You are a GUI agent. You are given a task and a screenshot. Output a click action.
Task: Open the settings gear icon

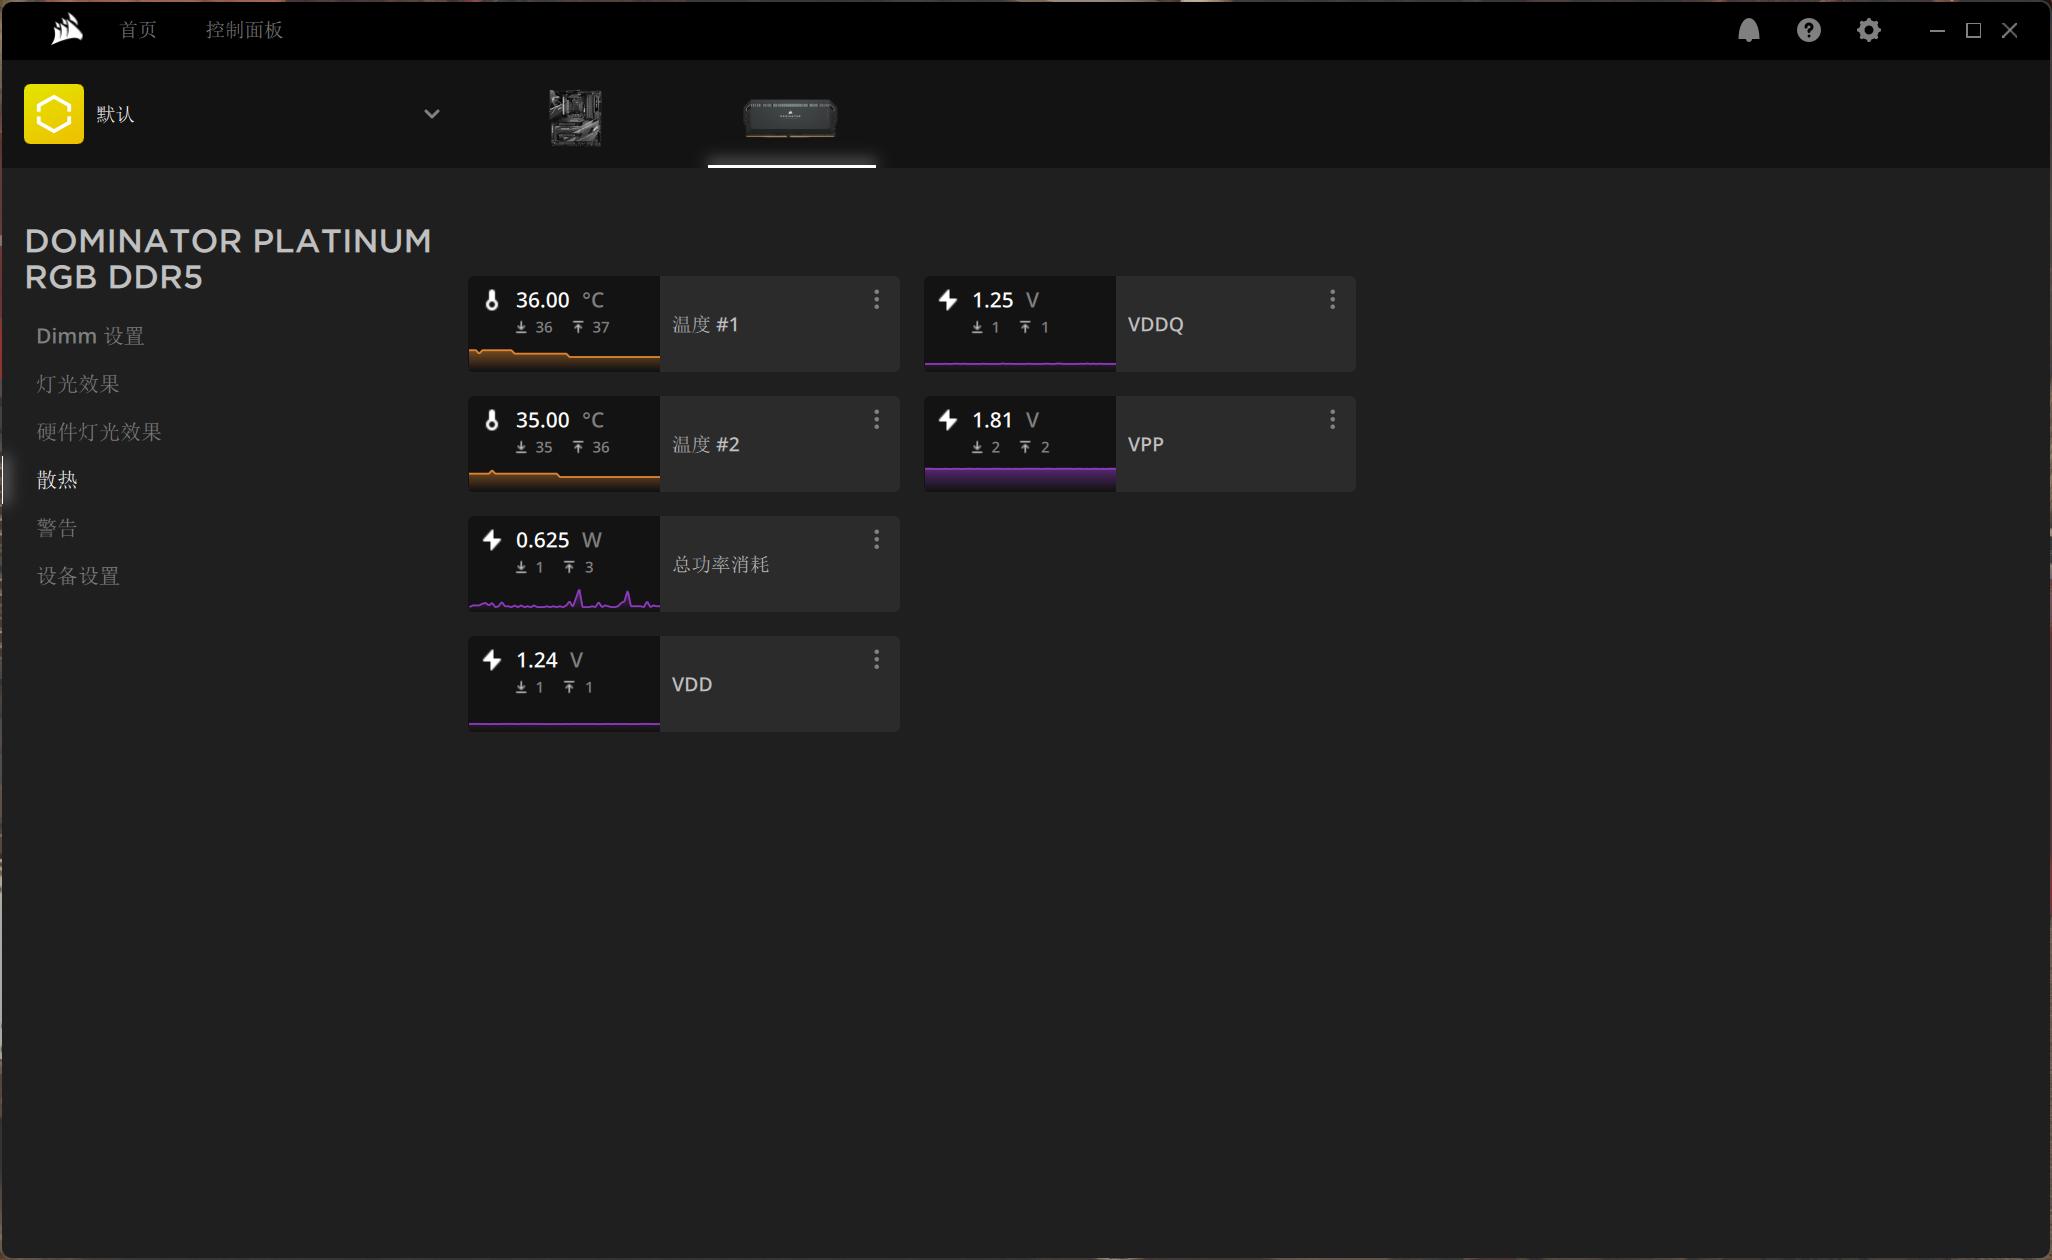[1868, 30]
